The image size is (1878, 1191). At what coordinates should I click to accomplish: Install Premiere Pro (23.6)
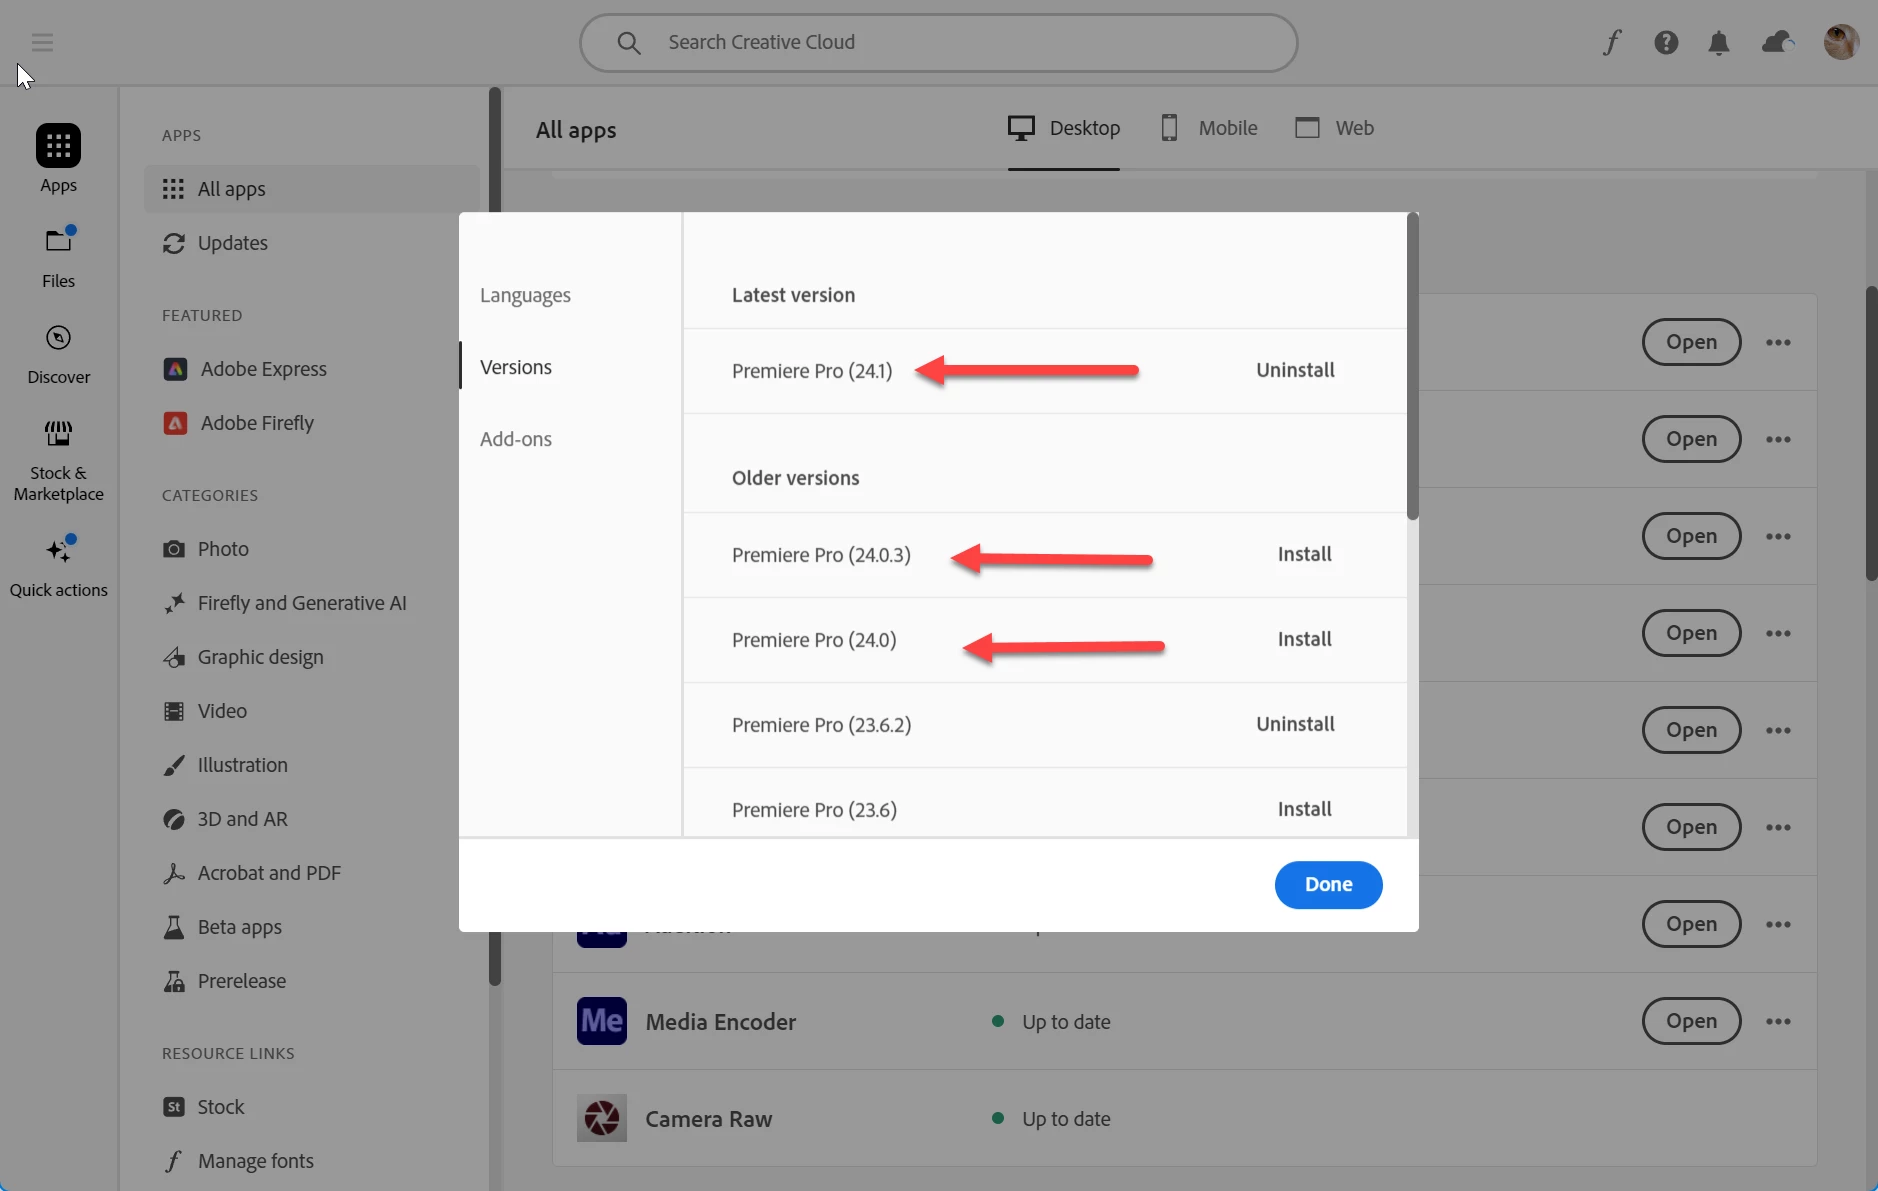click(1304, 809)
